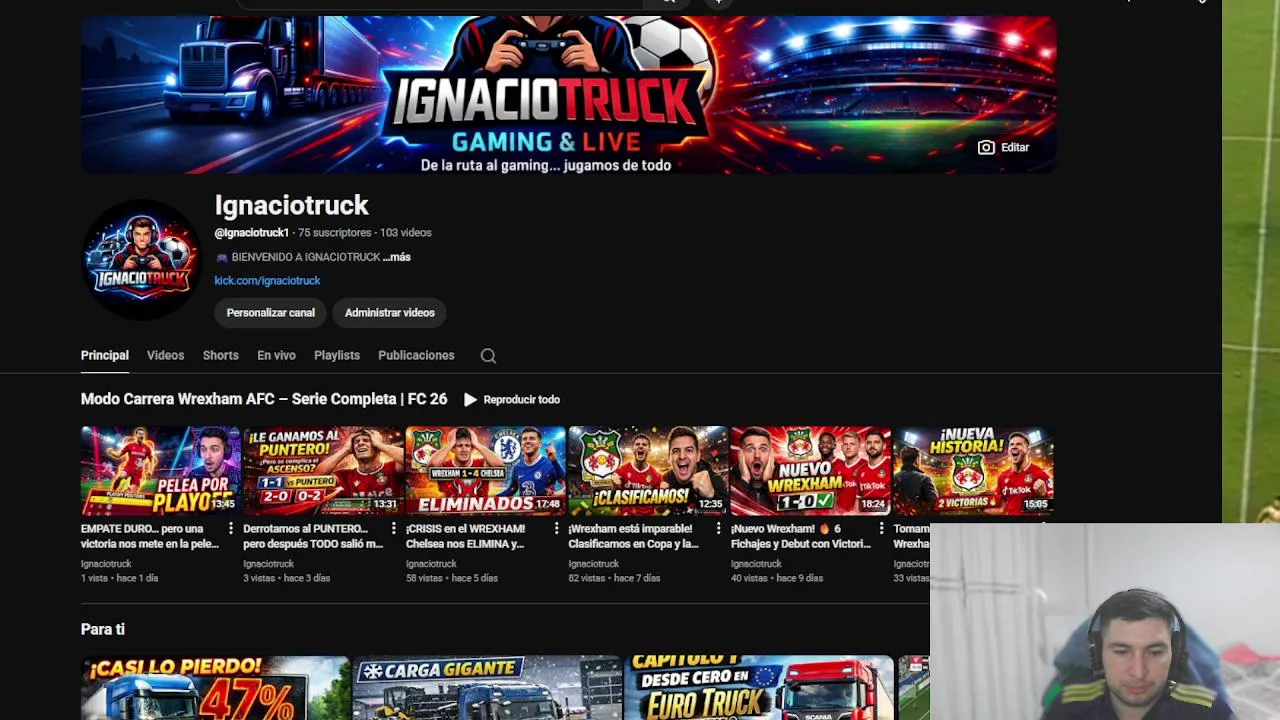
Task: Click the play triangle beside Reproducir todo
Action: 470,399
